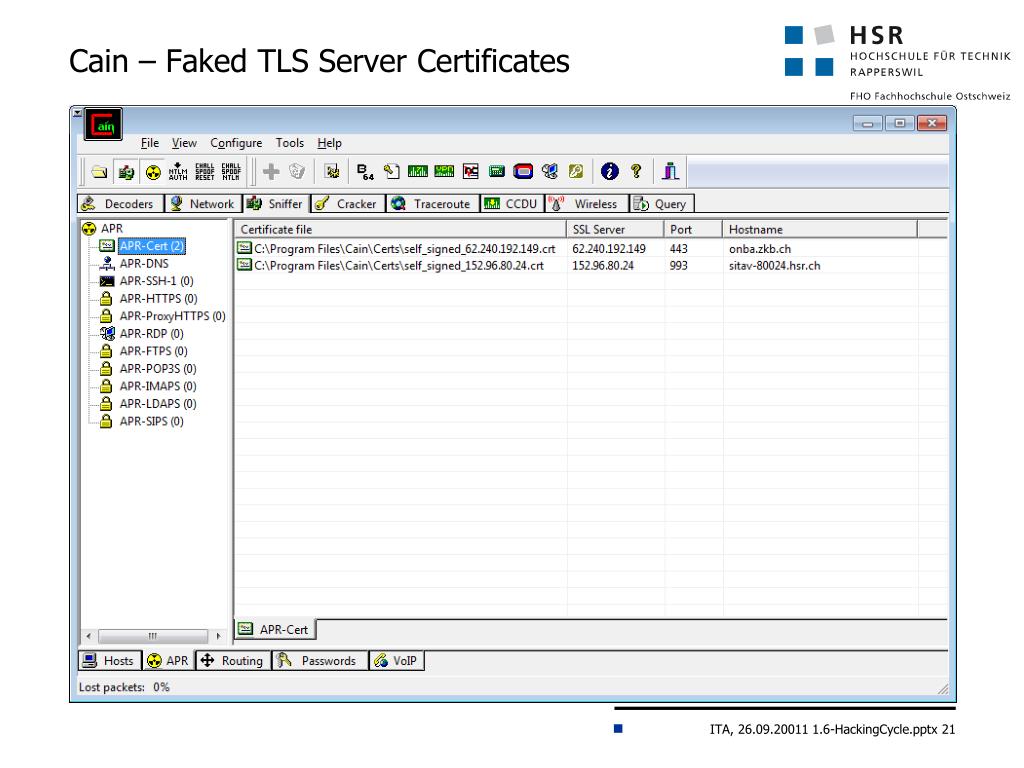Screen dimensions: 1024x768
Task: Open the File menu
Action: click(150, 143)
